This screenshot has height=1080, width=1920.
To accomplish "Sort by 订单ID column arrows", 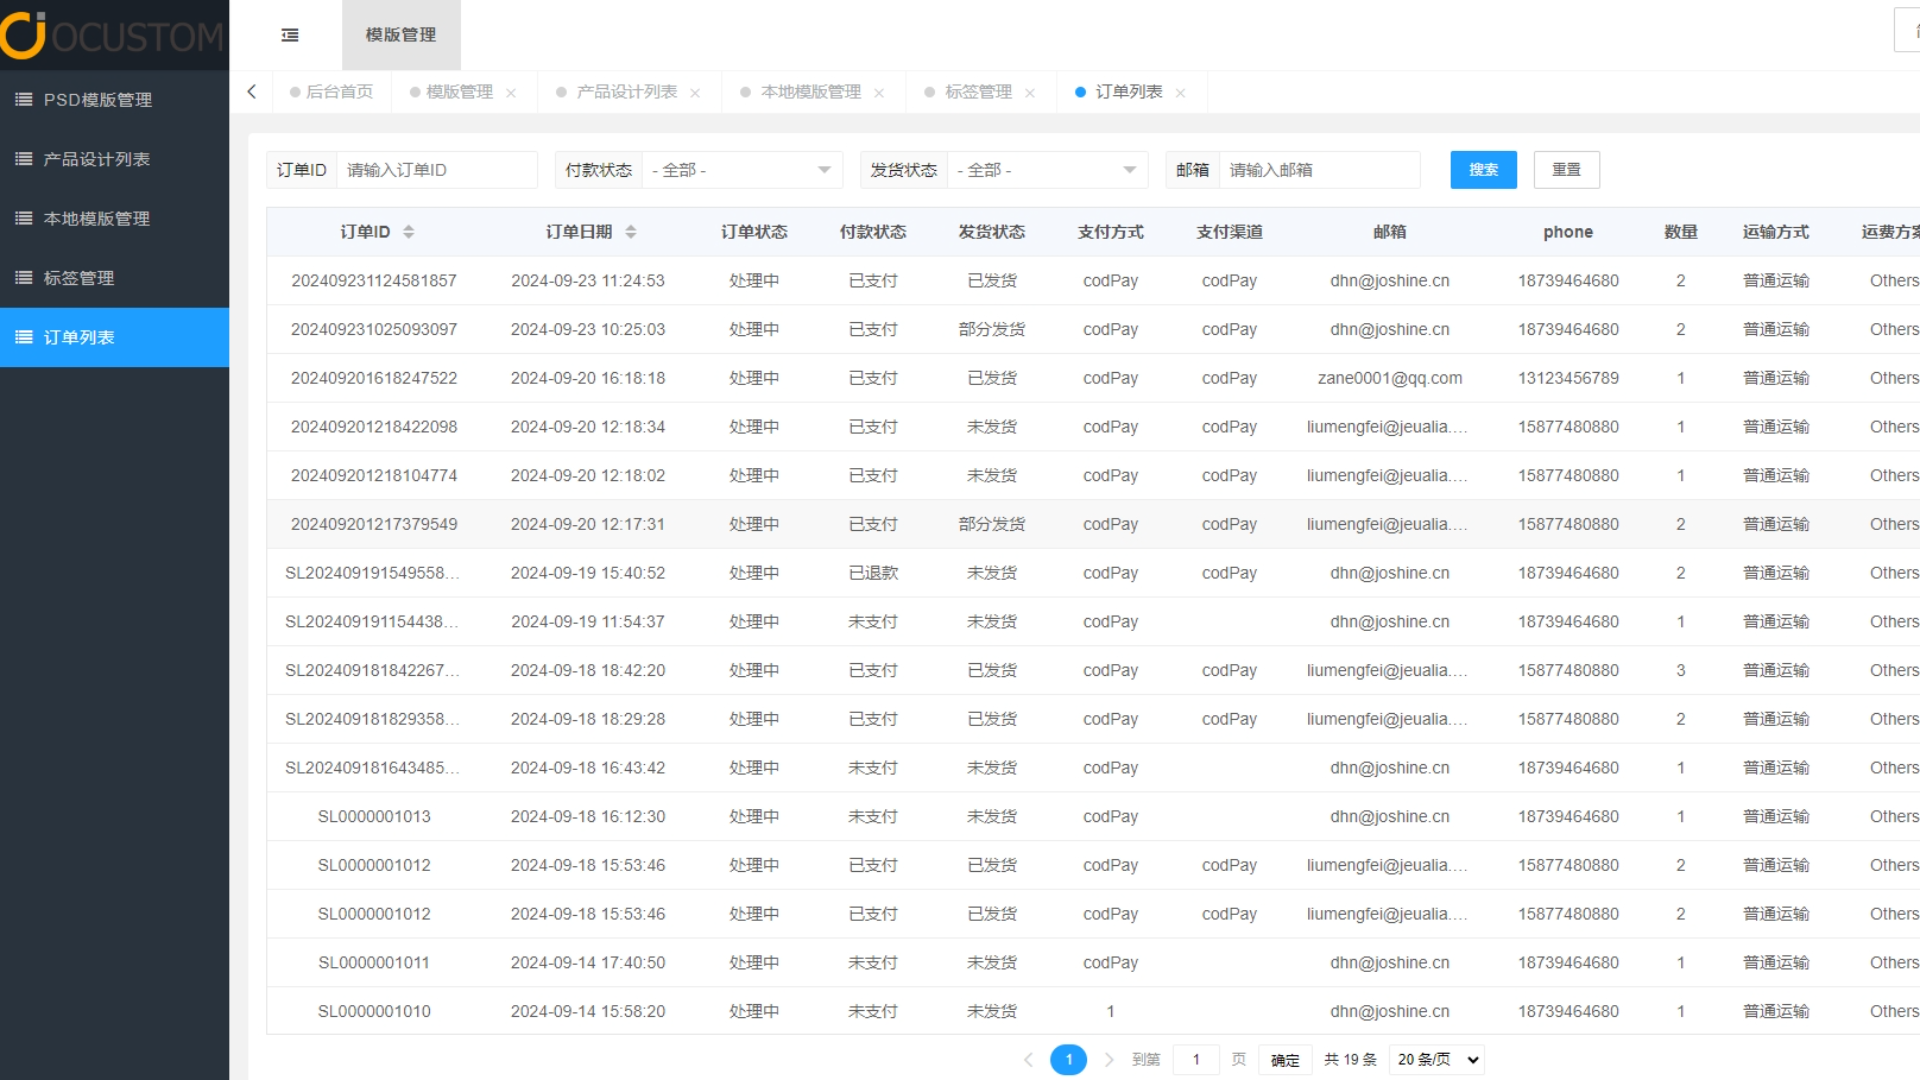I will pos(408,232).
